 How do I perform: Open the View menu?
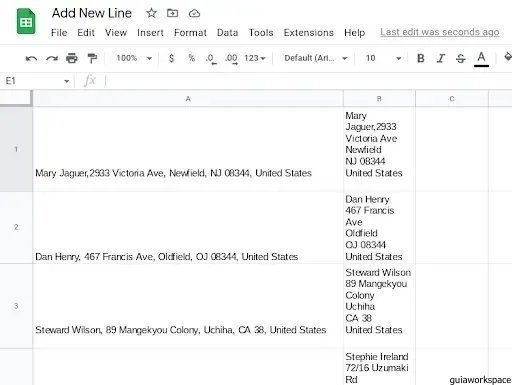point(116,33)
